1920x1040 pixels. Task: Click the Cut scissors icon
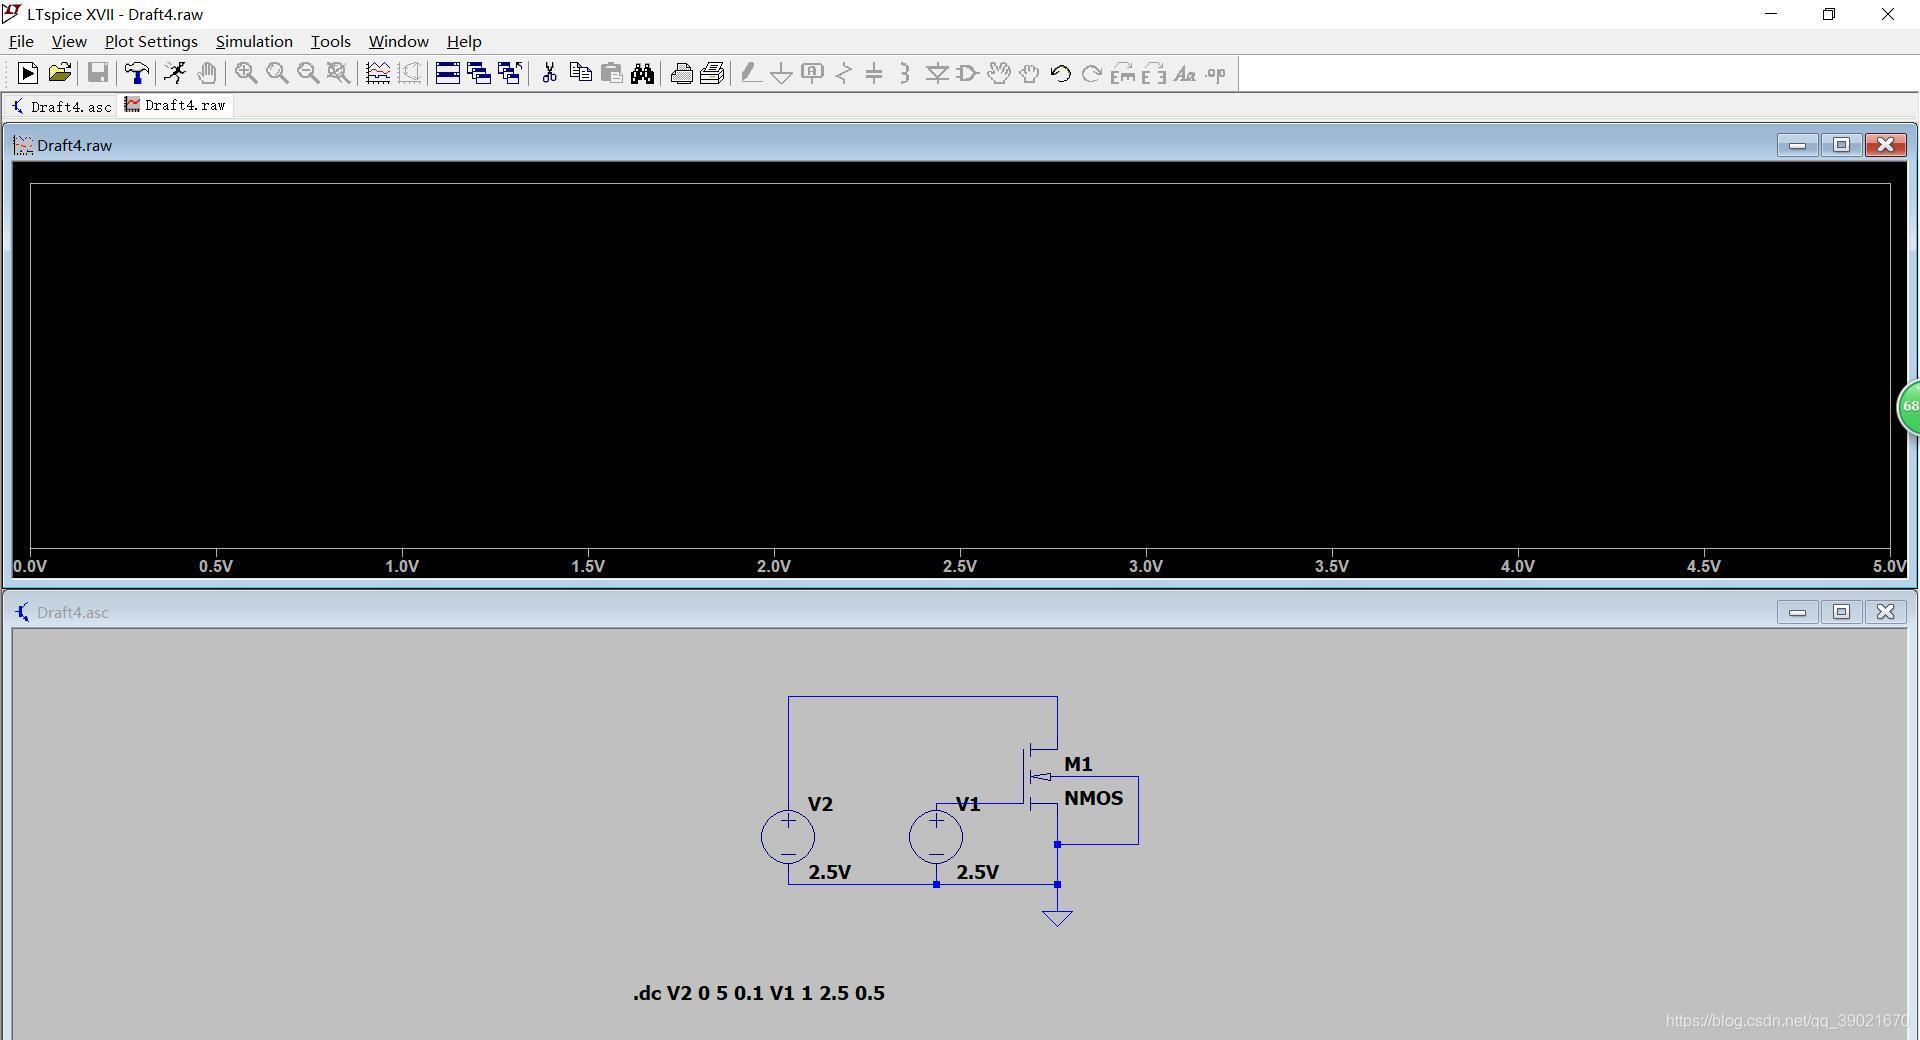pyautogui.click(x=549, y=73)
